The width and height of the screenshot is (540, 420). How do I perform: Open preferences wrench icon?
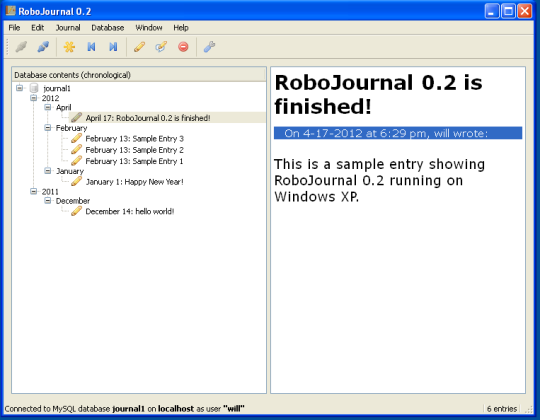point(209,46)
